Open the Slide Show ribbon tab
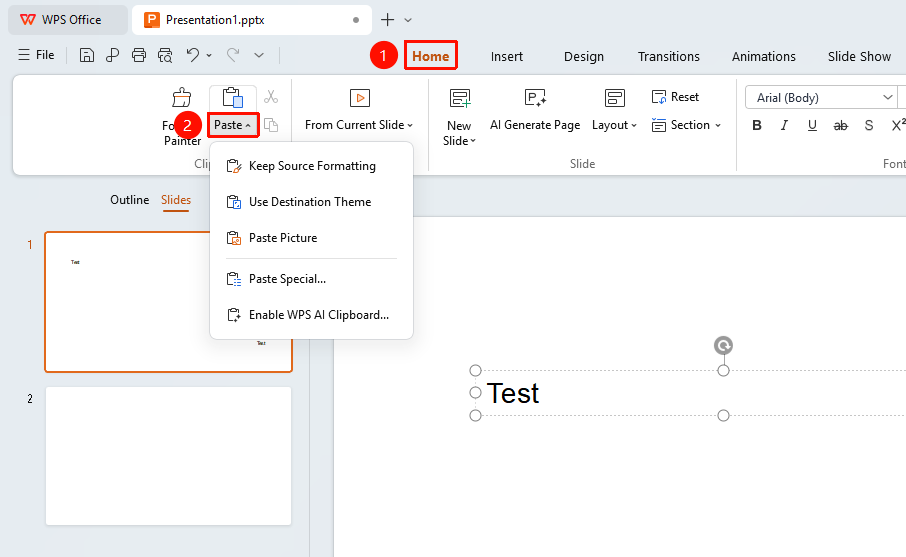906x557 pixels. 859,57
